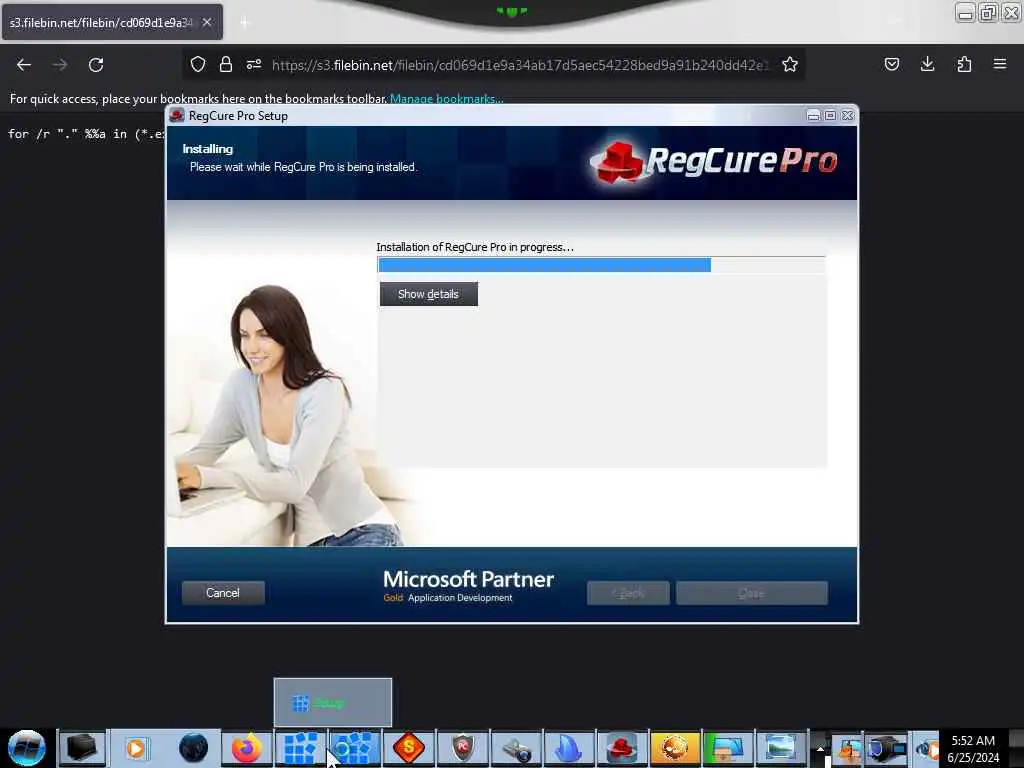Open site permissions icon in address bar
Image resolution: width=1024 pixels, height=768 pixels.
tap(254, 64)
